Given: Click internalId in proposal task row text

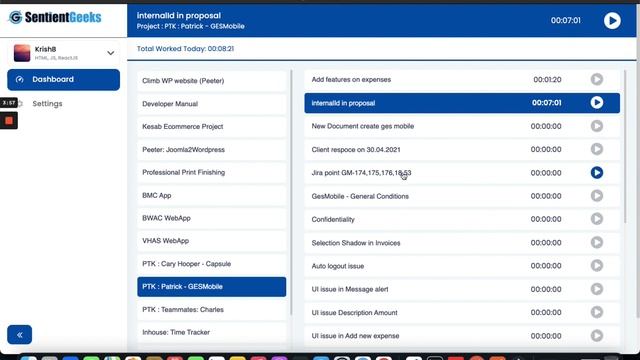Looking at the screenshot, I should [343, 103].
